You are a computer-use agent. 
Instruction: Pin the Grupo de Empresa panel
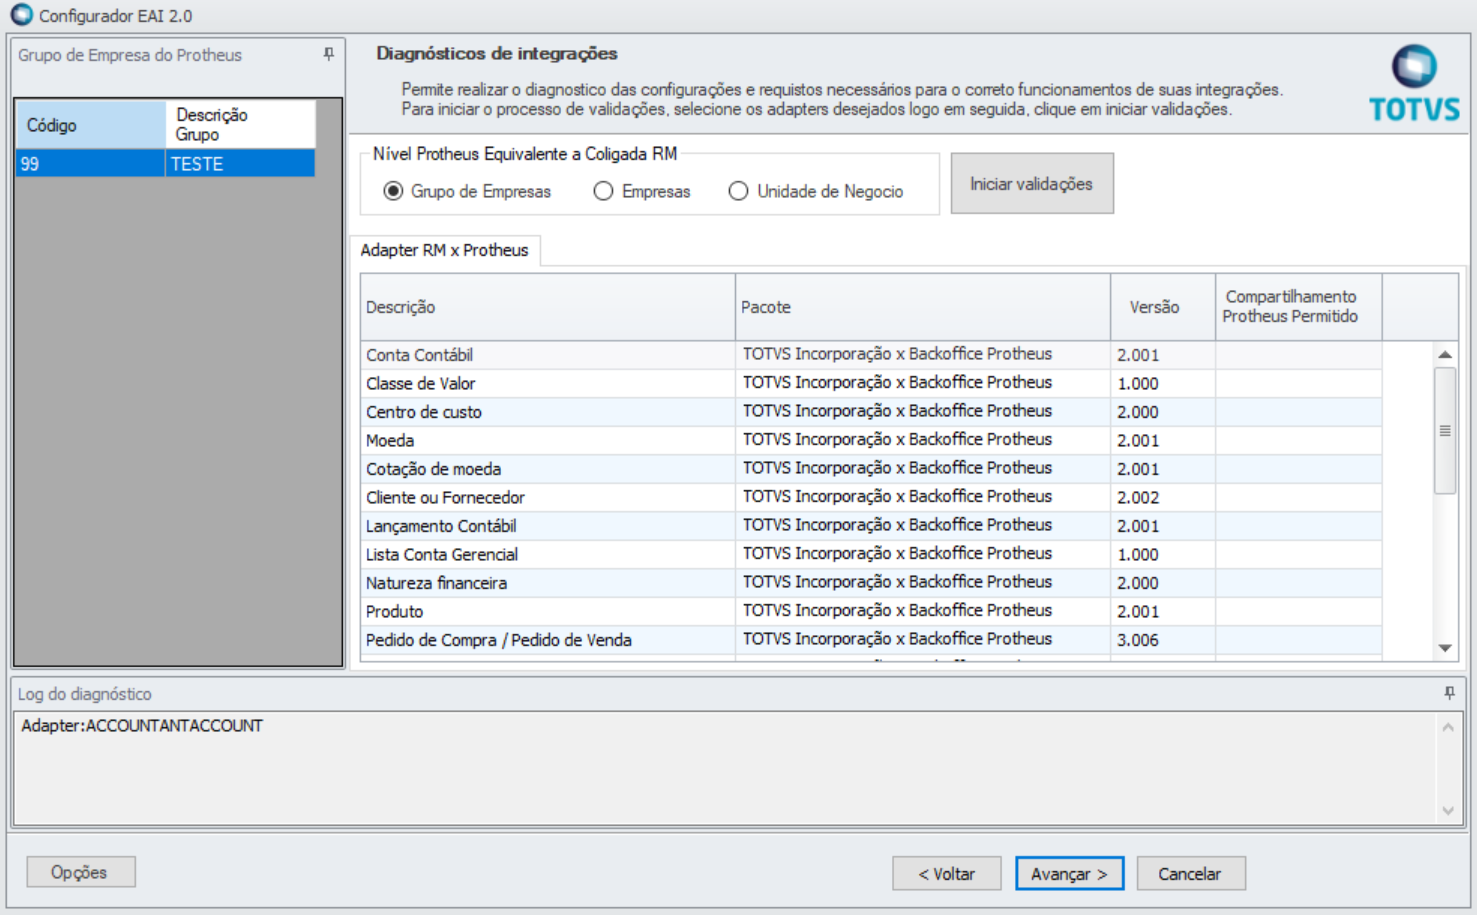click(x=329, y=55)
